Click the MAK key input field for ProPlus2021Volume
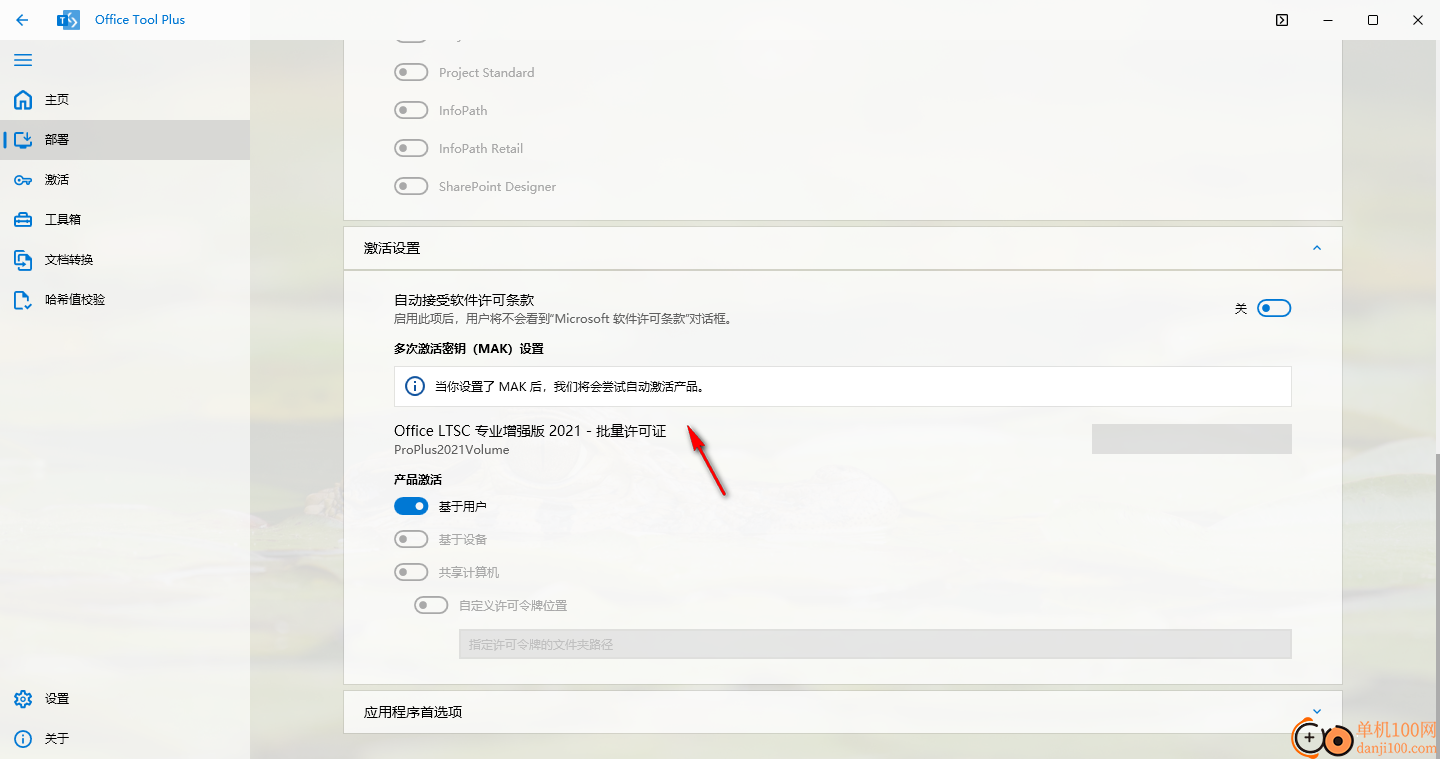 (x=1192, y=439)
